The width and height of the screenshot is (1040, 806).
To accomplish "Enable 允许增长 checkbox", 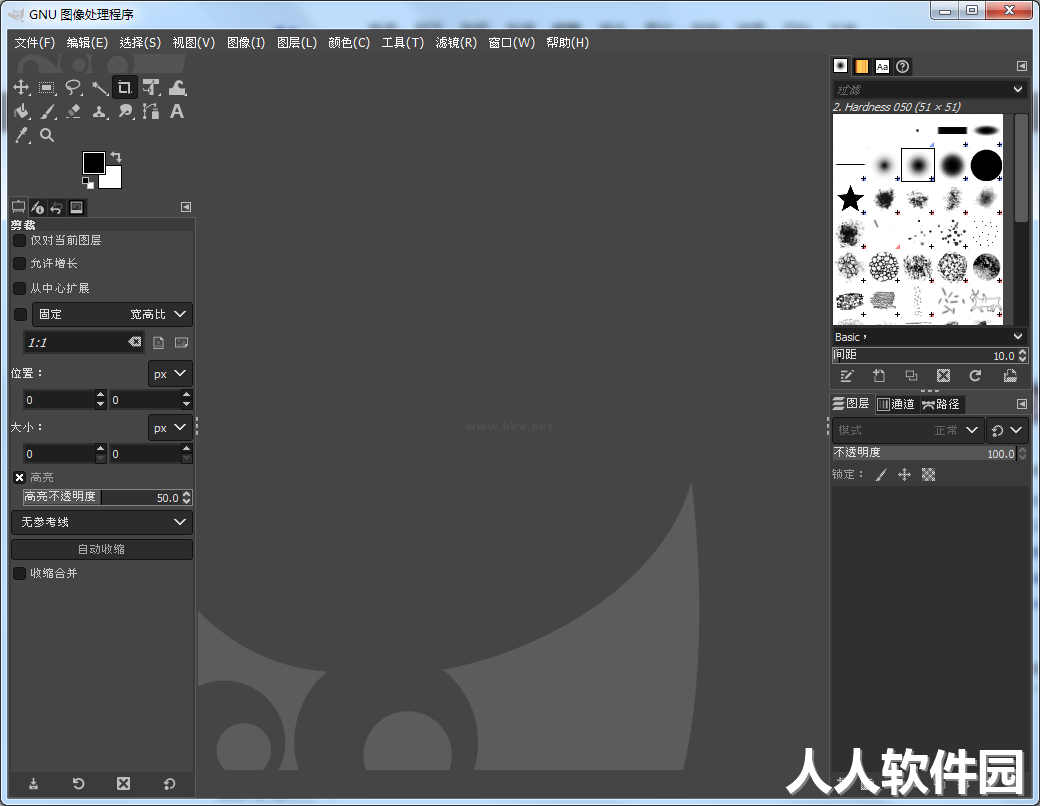I will tap(19, 263).
